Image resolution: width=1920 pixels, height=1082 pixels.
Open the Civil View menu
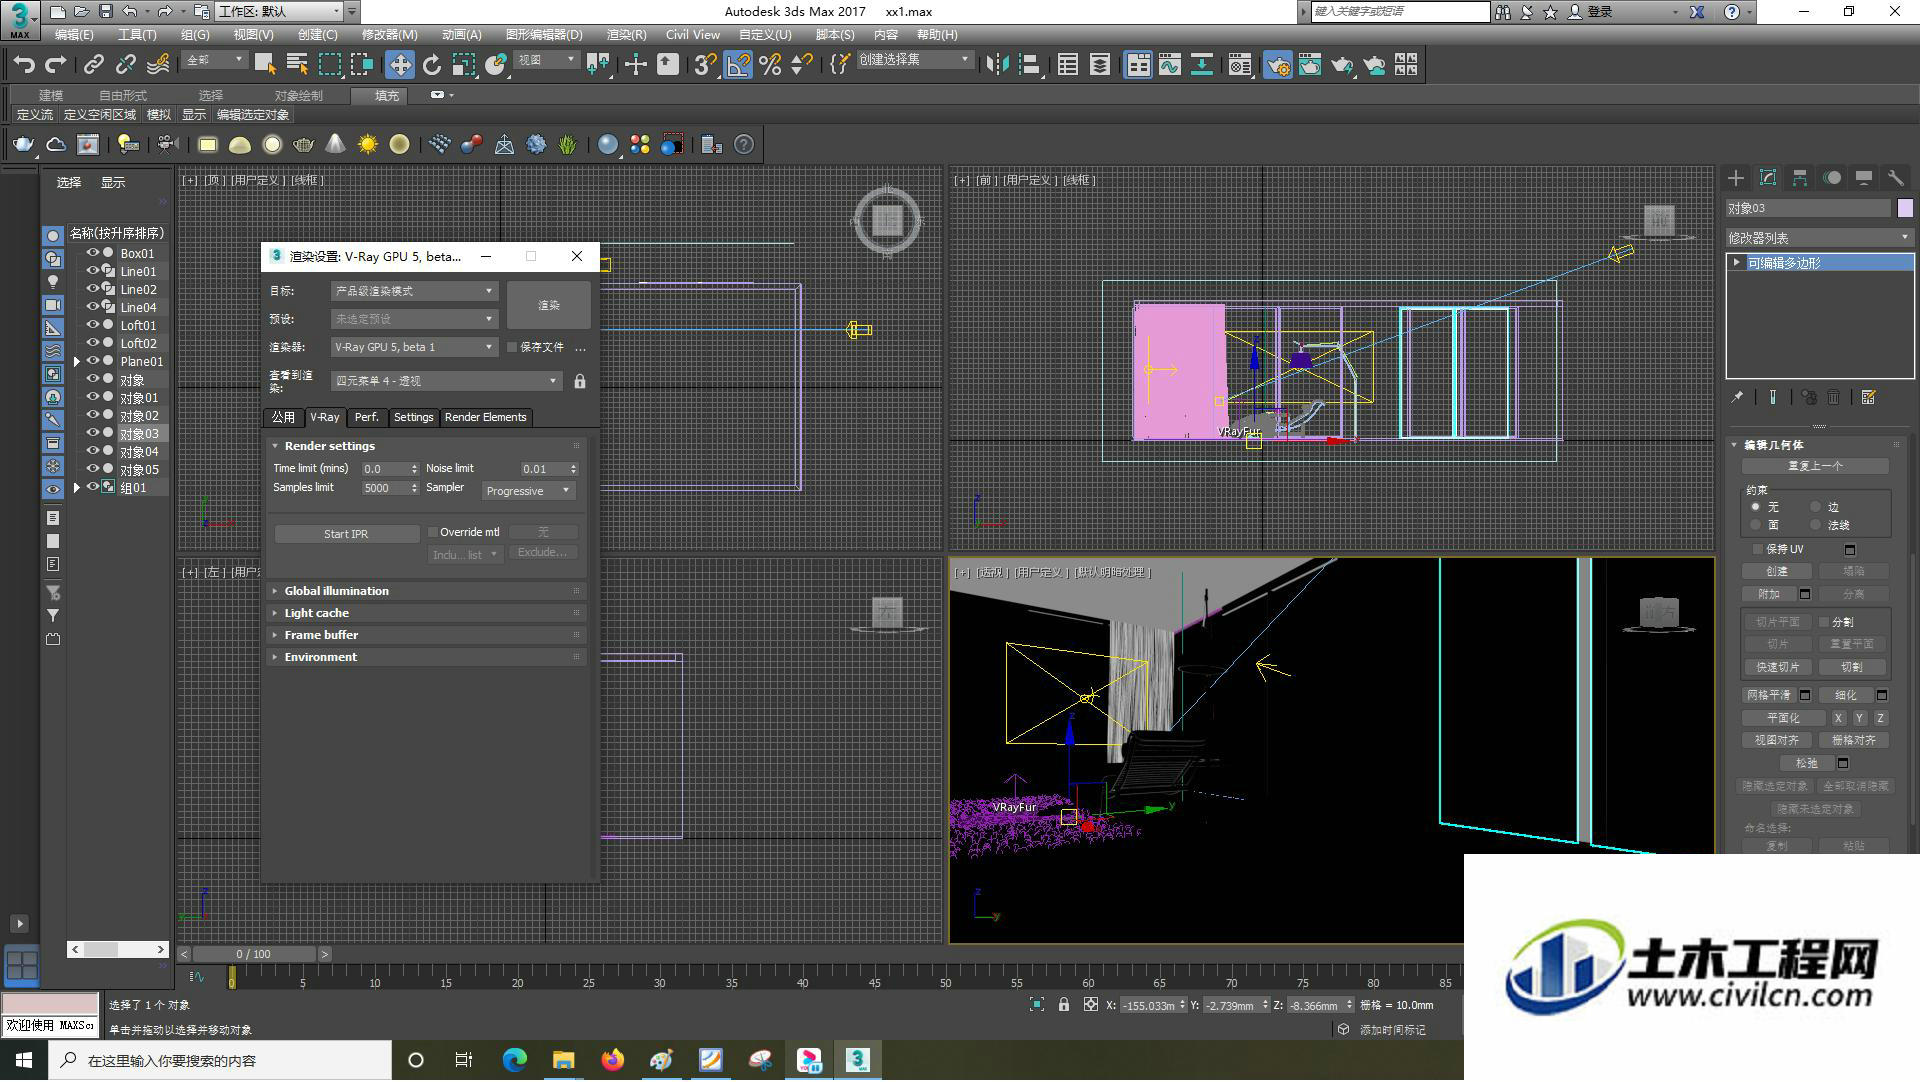692,34
